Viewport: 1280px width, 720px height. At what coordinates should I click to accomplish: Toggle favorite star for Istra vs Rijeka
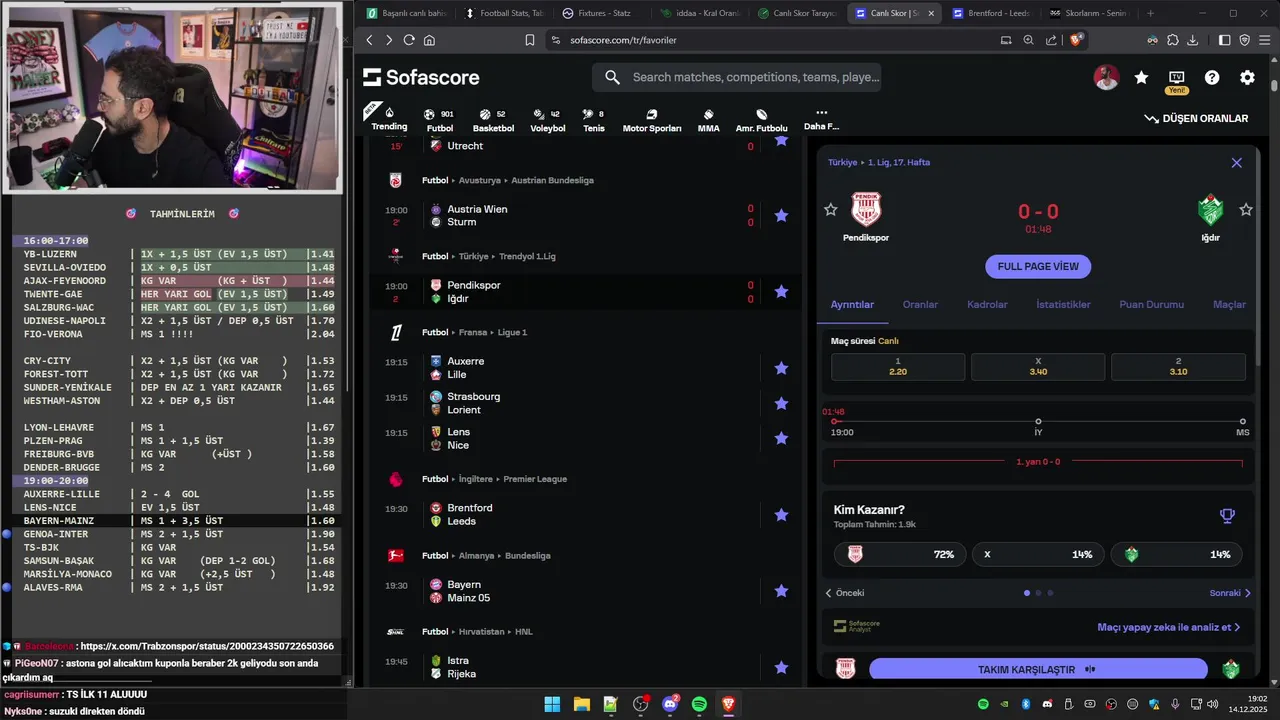(781, 667)
